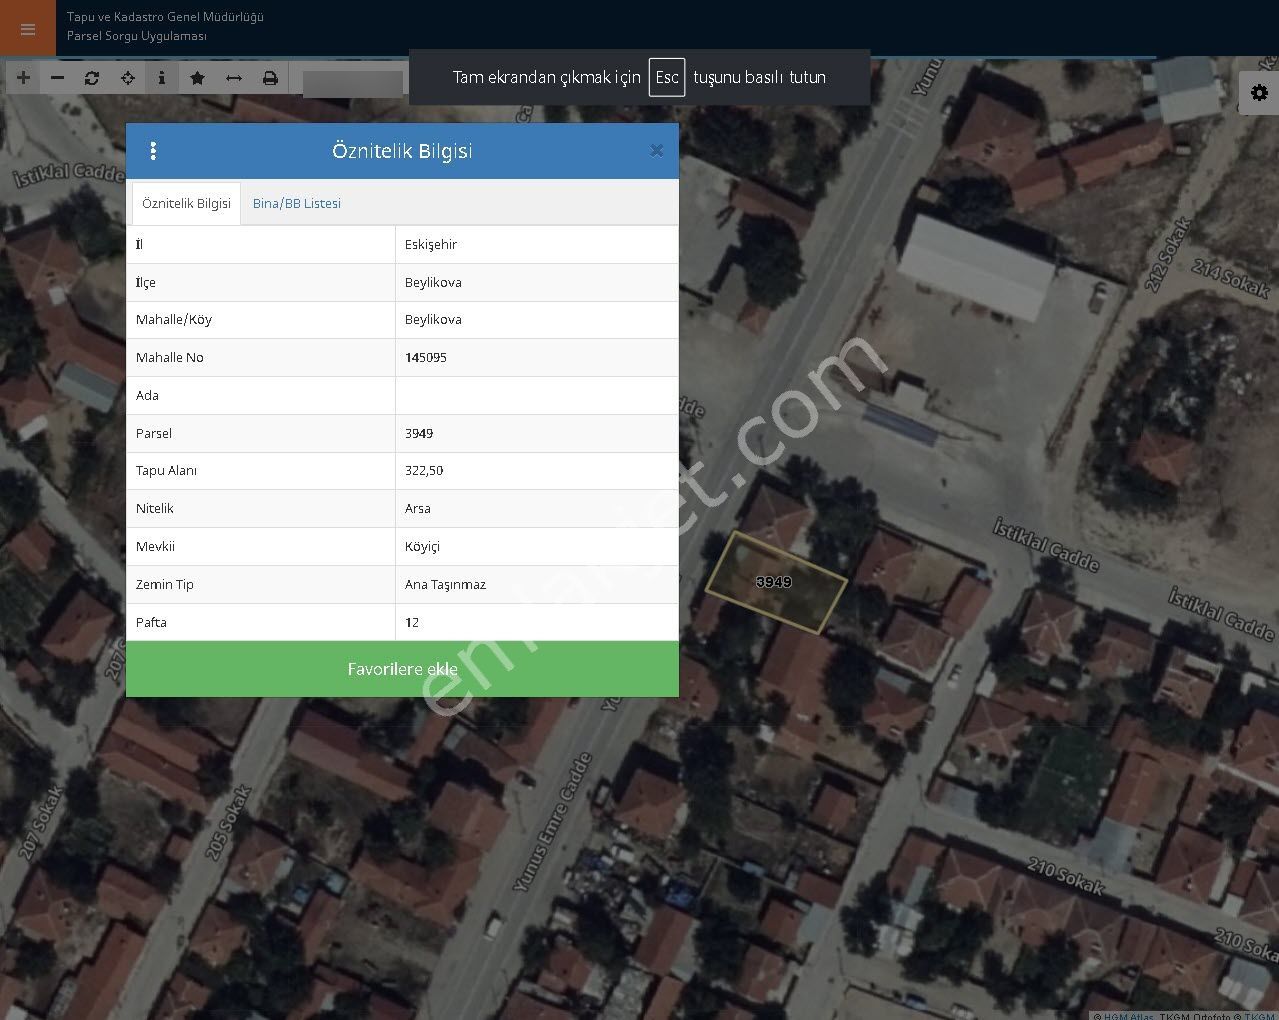Image resolution: width=1279 pixels, height=1020 pixels.
Task: Open the hamburger navigation menu
Action: tap(26, 27)
